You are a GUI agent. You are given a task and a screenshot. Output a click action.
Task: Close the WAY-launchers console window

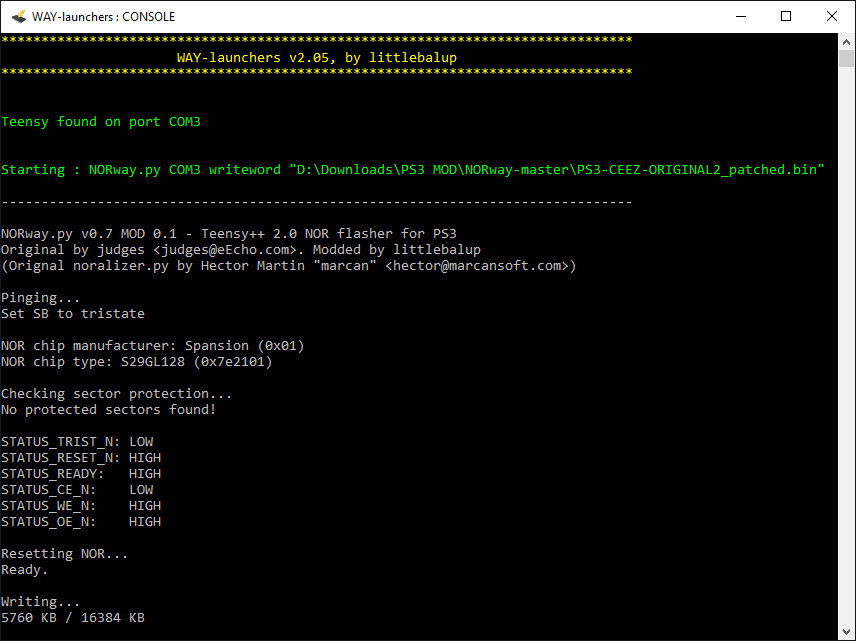[x=831, y=16]
